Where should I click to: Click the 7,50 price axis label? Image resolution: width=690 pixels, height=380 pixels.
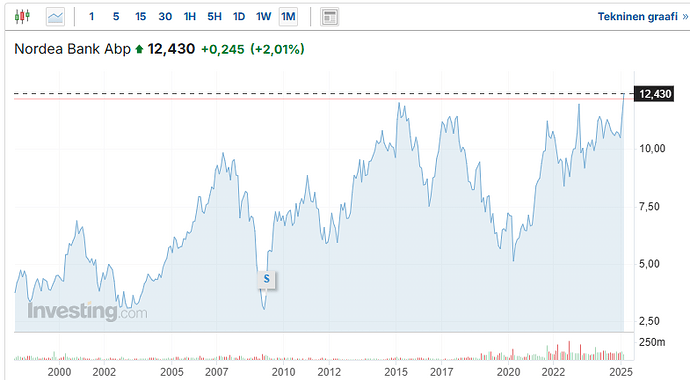(x=650, y=206)
